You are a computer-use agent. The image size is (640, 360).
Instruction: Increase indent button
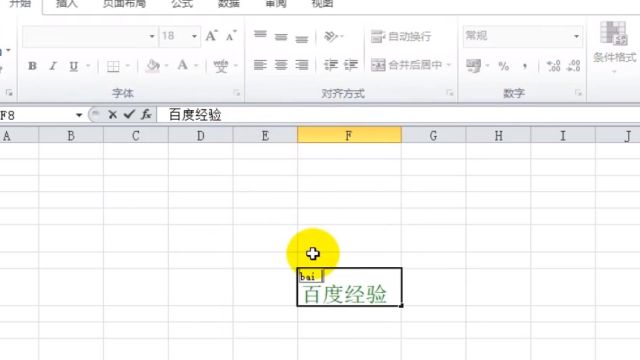tap(351, 65)
